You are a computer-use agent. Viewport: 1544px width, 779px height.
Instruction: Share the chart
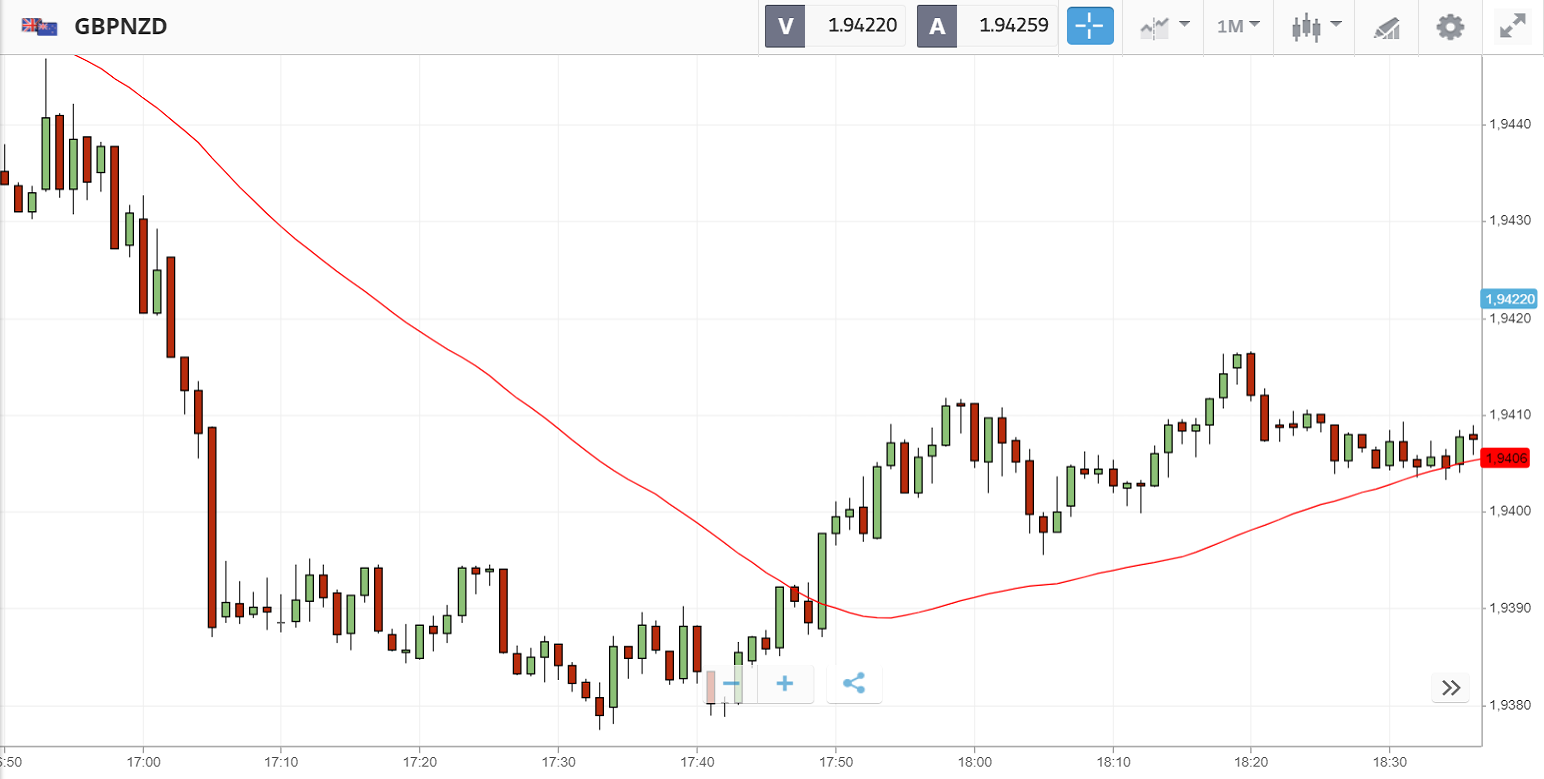(854, 685)
